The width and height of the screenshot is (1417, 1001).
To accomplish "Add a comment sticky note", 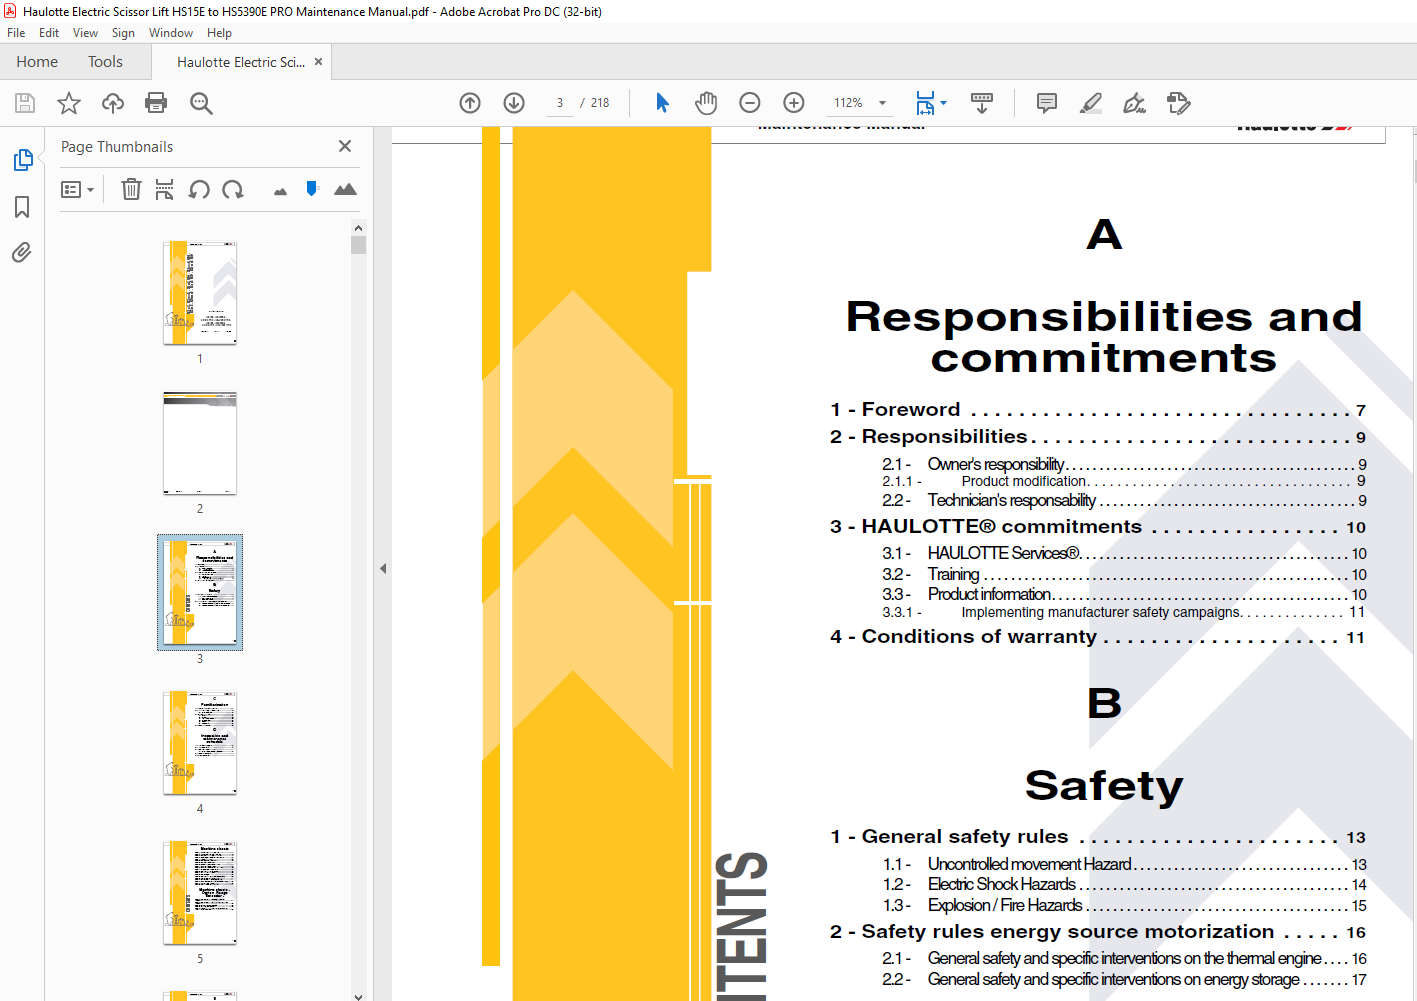I will coord(1047,103).
